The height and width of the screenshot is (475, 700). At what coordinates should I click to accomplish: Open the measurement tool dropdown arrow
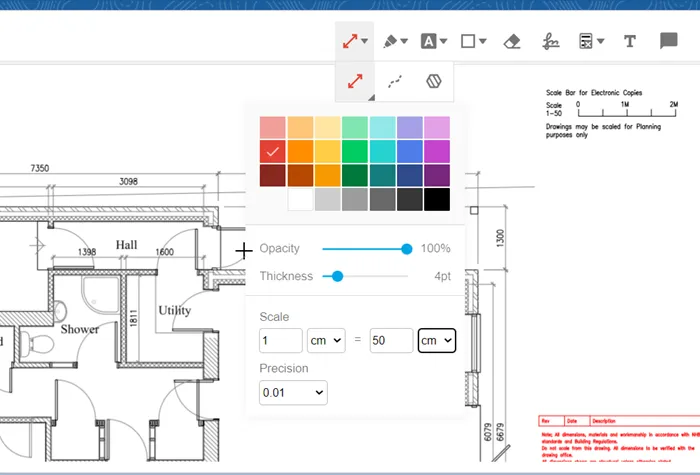click(365, 41)
